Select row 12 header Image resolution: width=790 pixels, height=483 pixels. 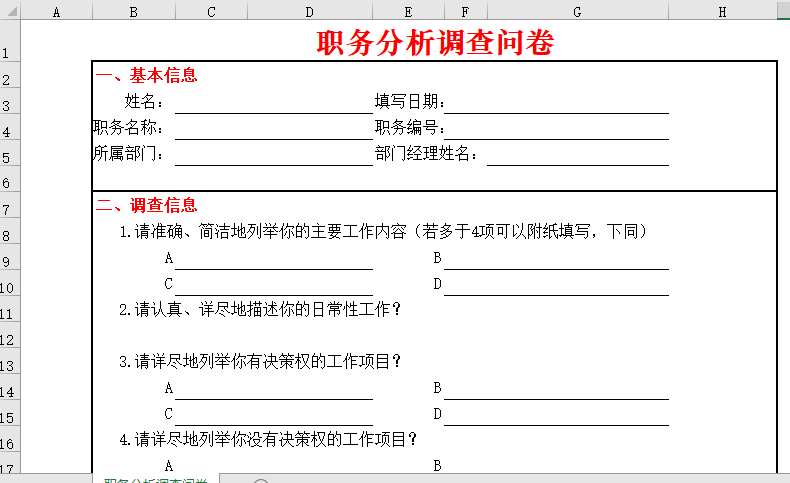click(x=10, y=335)
